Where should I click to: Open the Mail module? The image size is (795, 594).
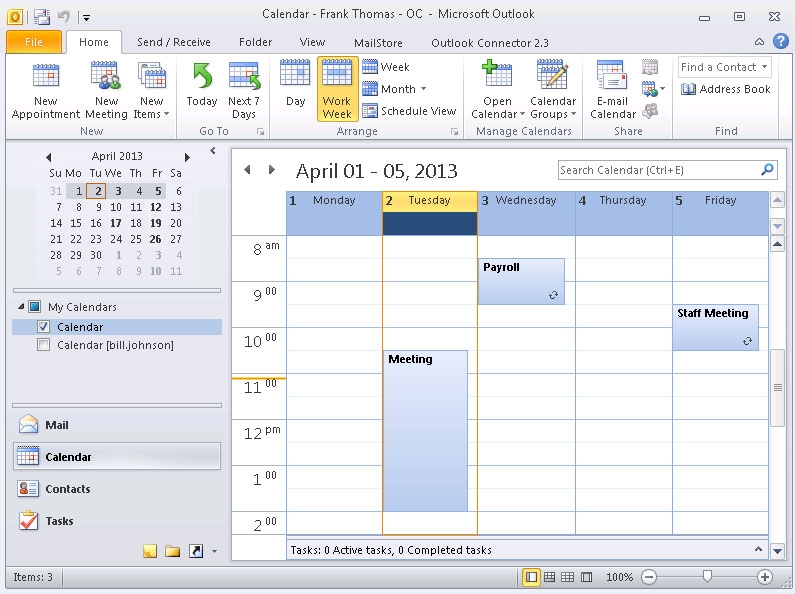[x=117, y=425]
